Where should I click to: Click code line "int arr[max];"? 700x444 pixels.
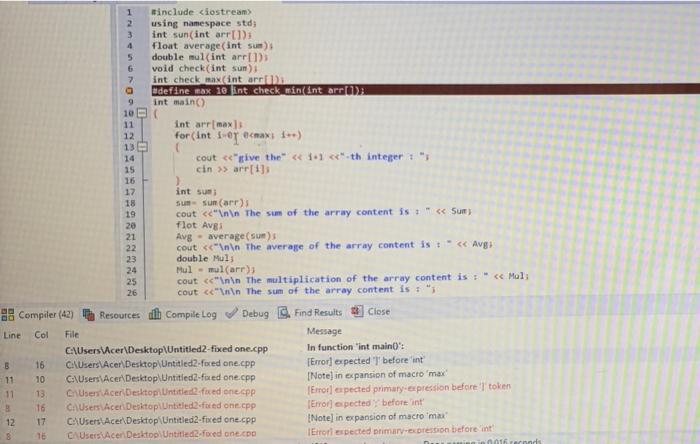[x=208, y=124]
